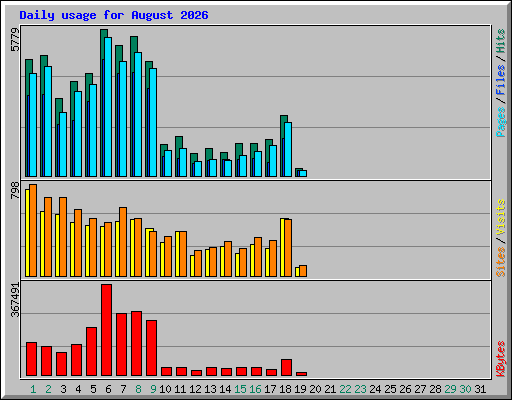Select the orange sites bar for day 19
Image resolution: width=512 pixels, height=400 pixels.
(x=303, y=271)
